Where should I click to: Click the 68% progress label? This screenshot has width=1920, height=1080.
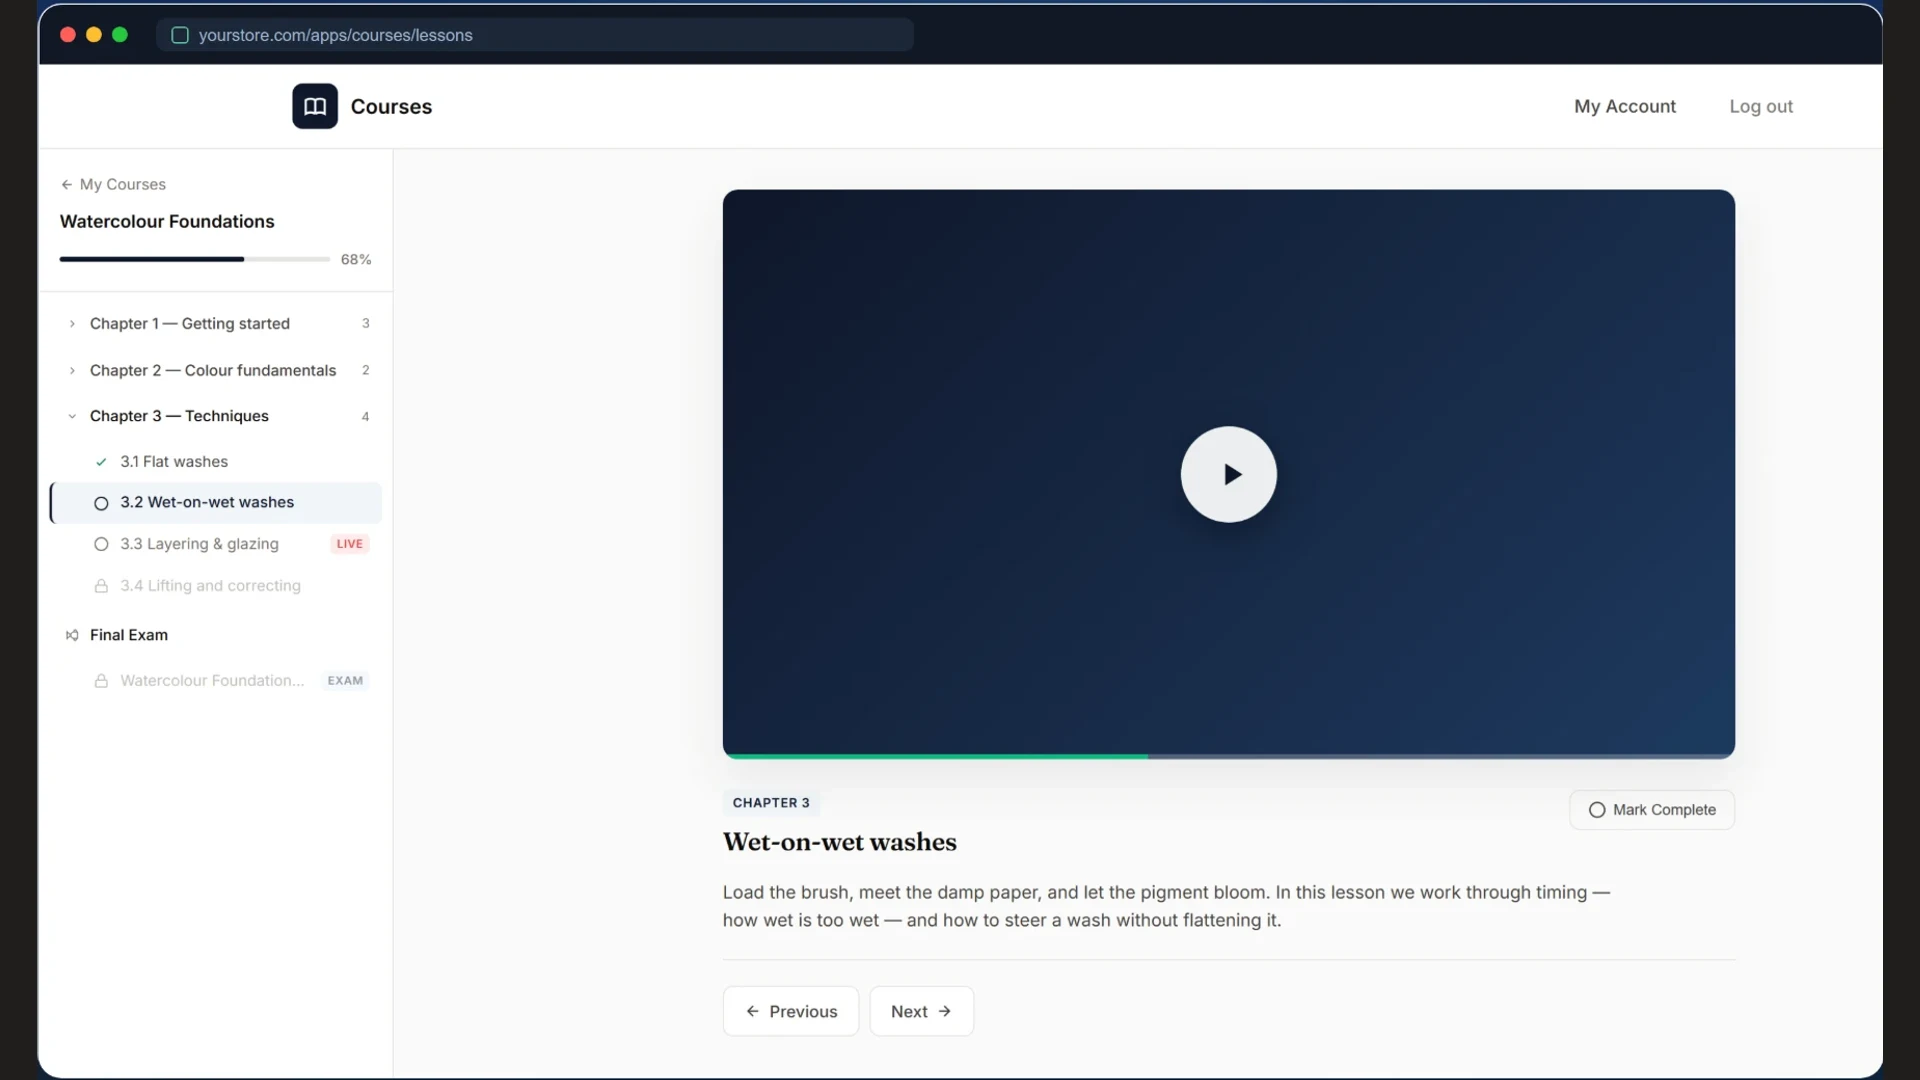(x=356, y=259)
